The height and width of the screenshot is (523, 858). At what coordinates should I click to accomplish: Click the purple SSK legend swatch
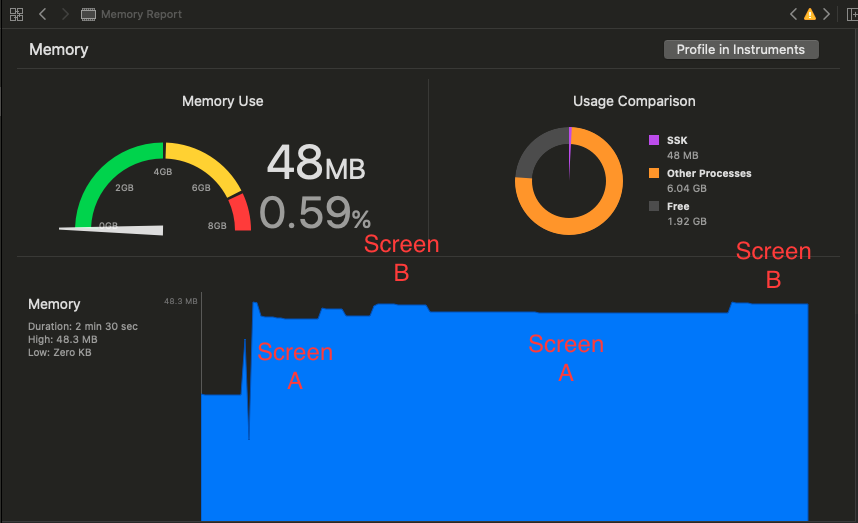click(x=654, y=140)
